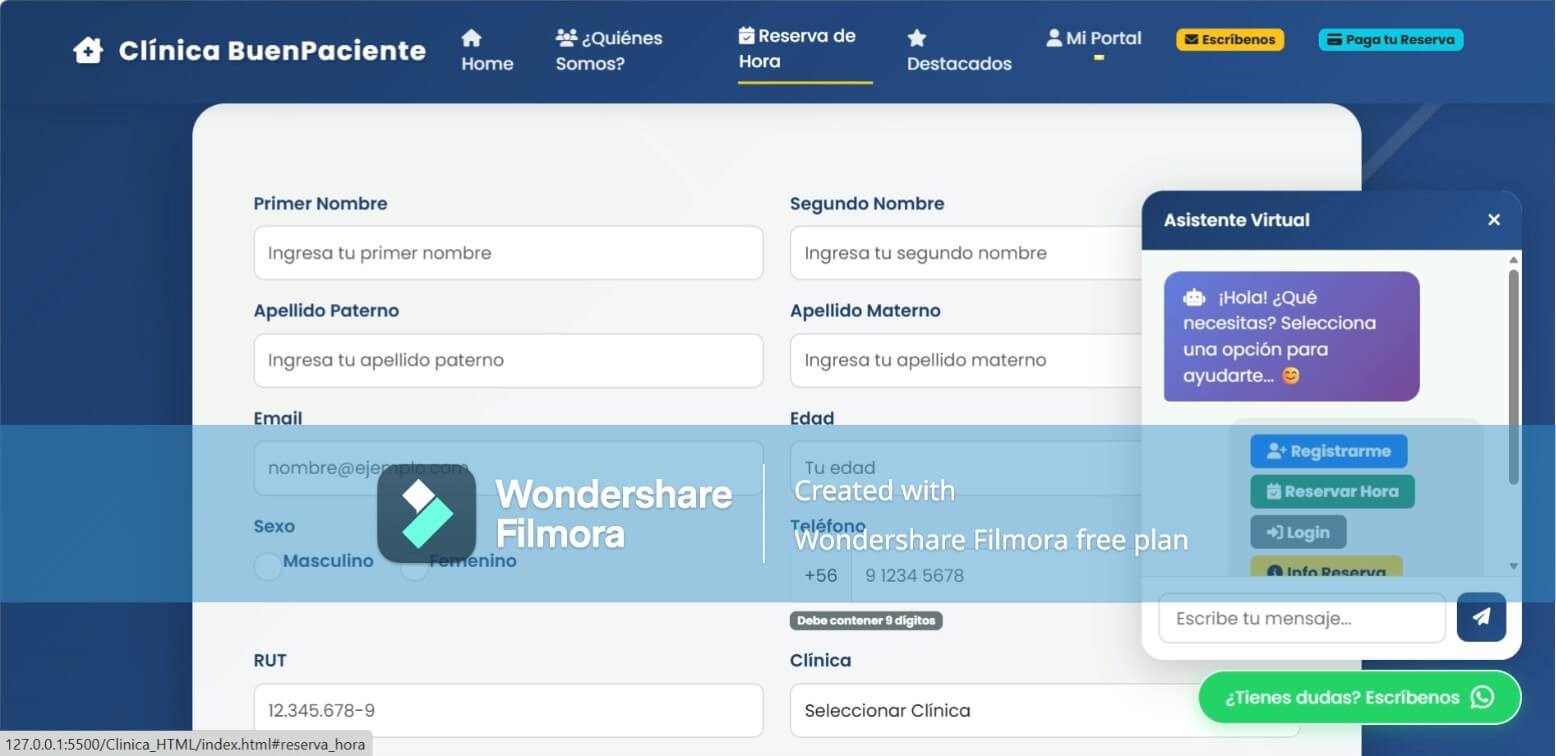Go to ¿Quiénes Somos? section
Screen dimensions: 1556x756
tap(610, 51)
